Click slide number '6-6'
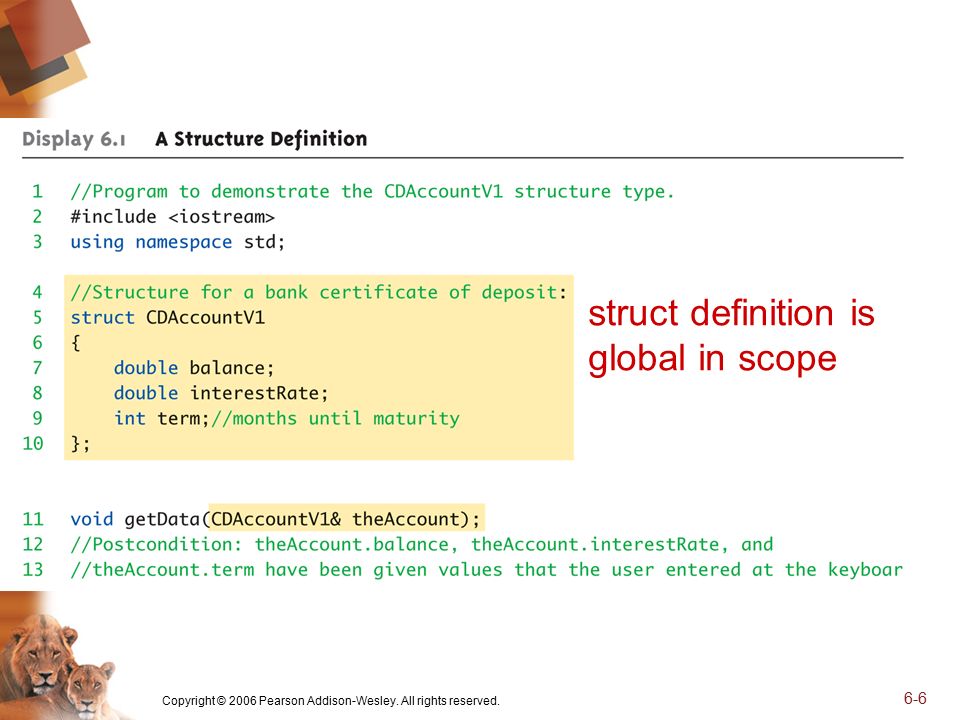This screenshot has width=960, height=720. pyautogui.click(x=915, y=698)
